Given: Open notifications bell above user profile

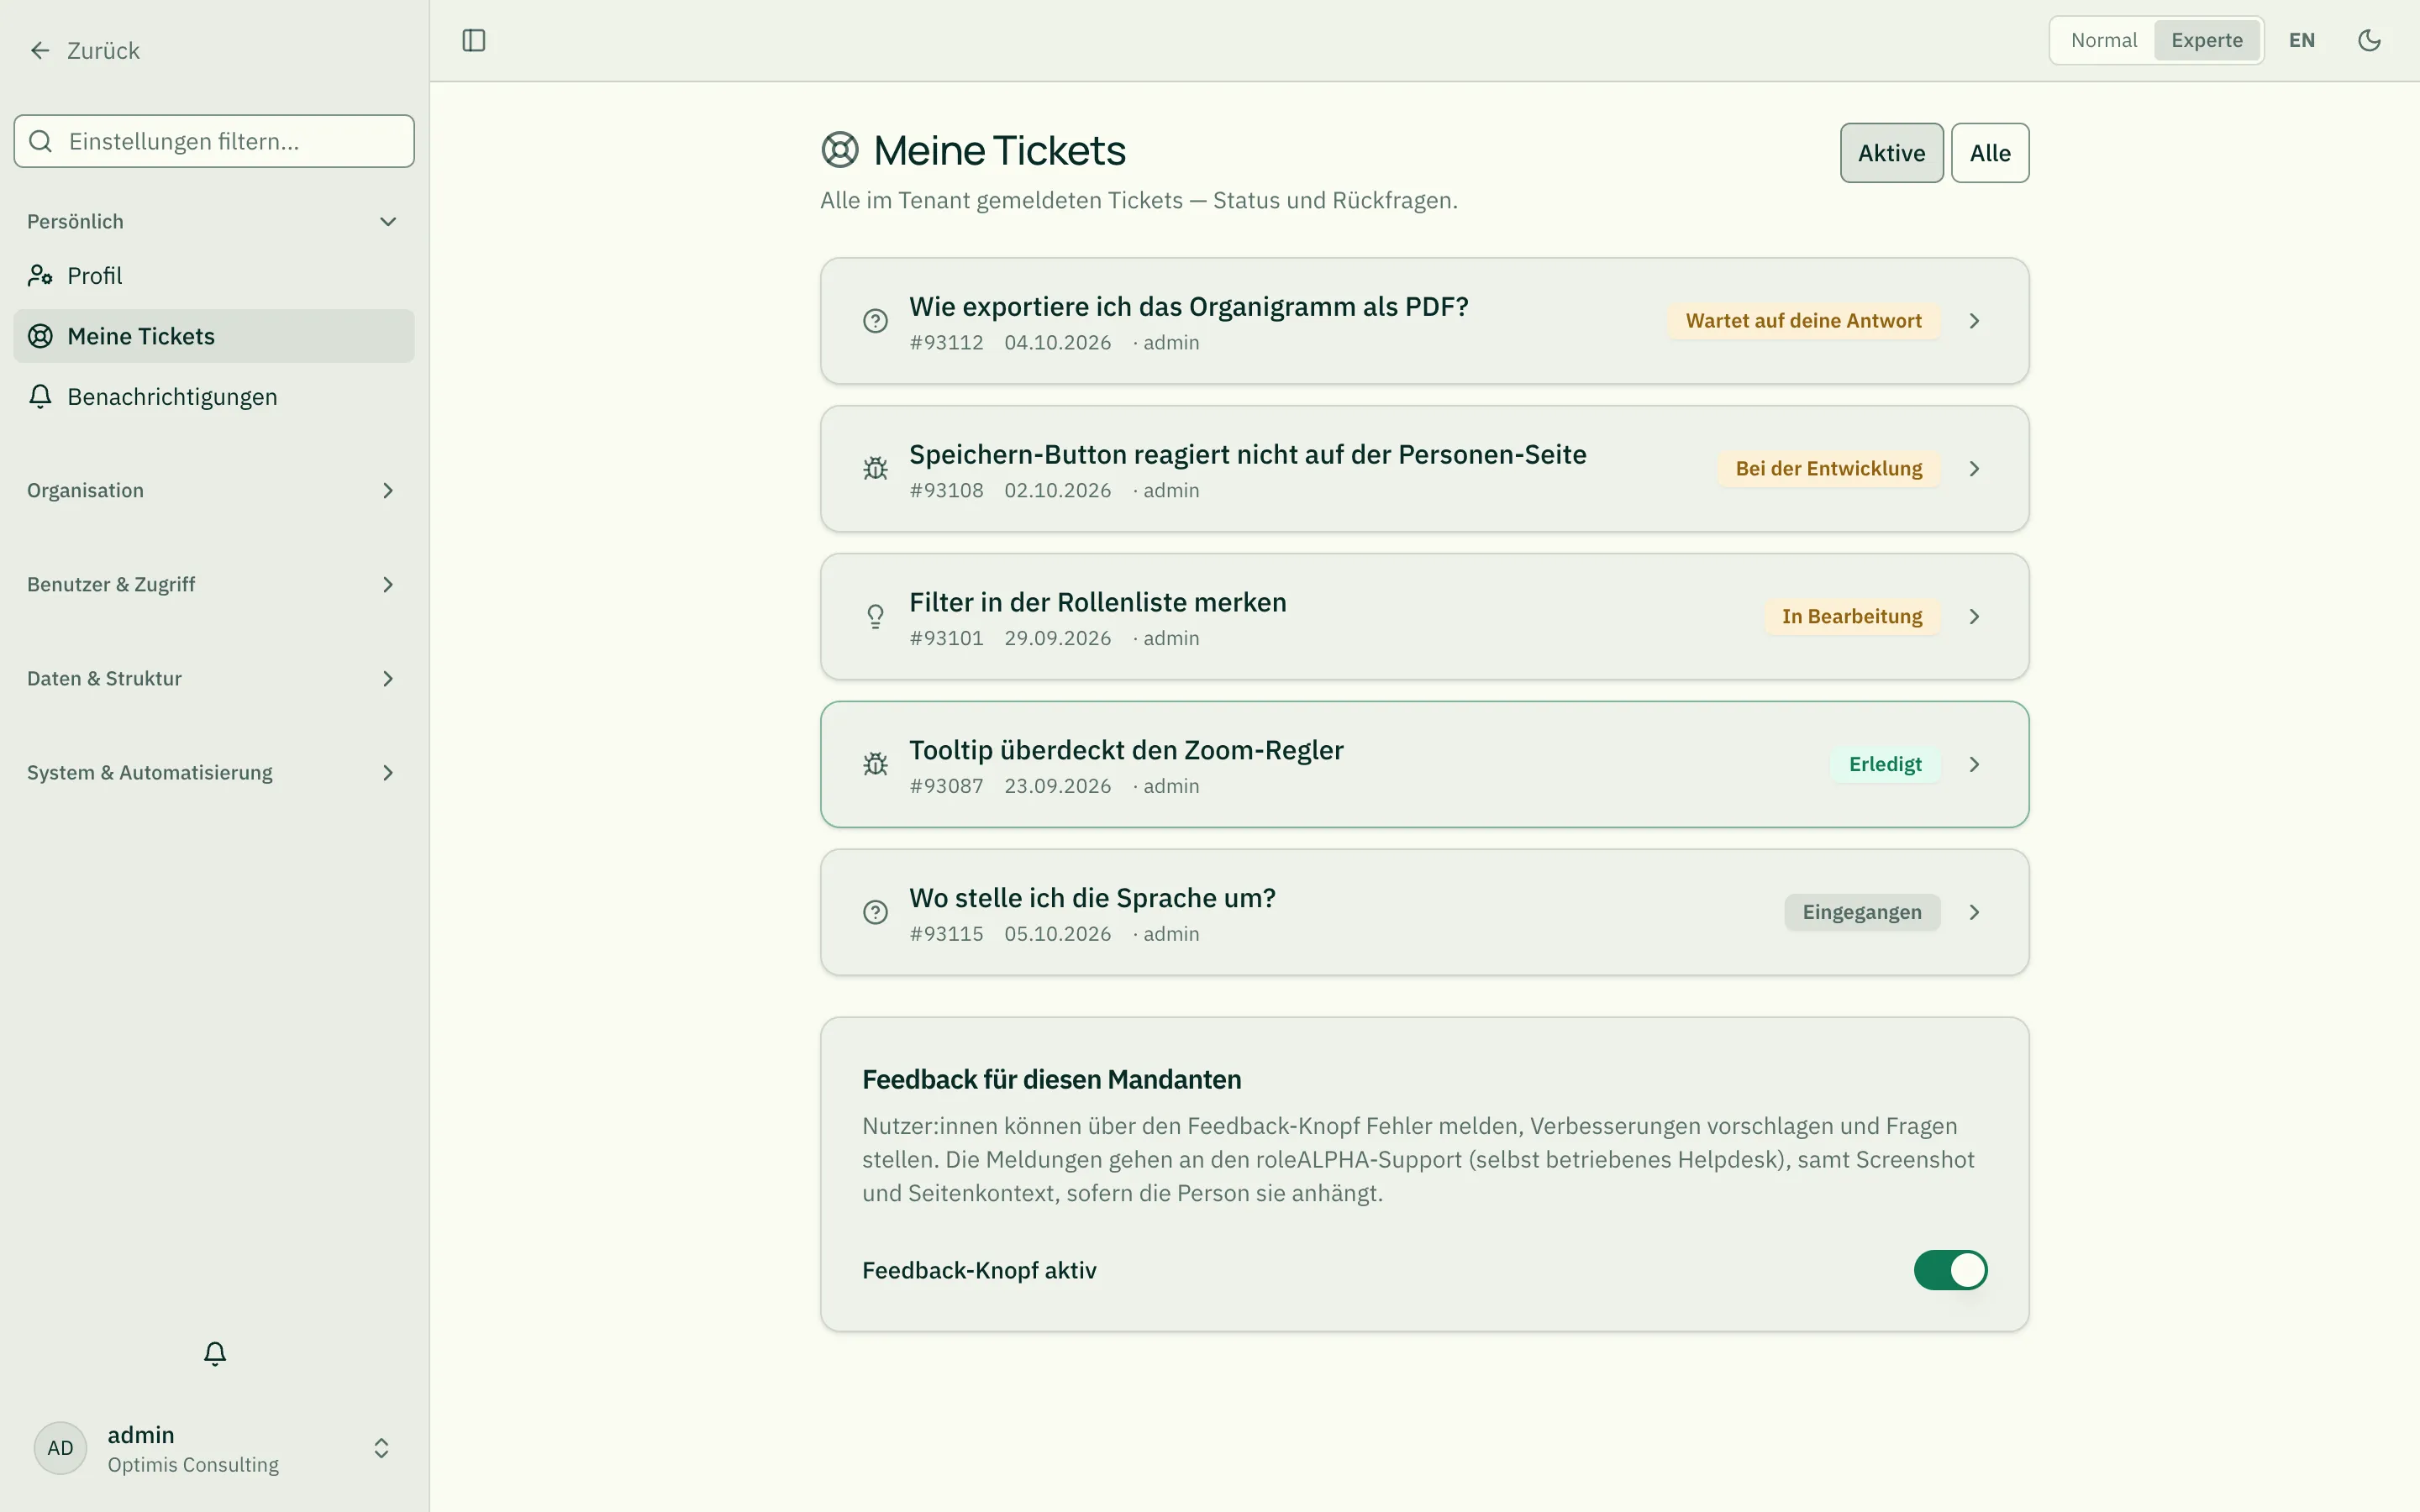Looking at the screenshot, I should pyautogui.click(x=215, y=1354).
